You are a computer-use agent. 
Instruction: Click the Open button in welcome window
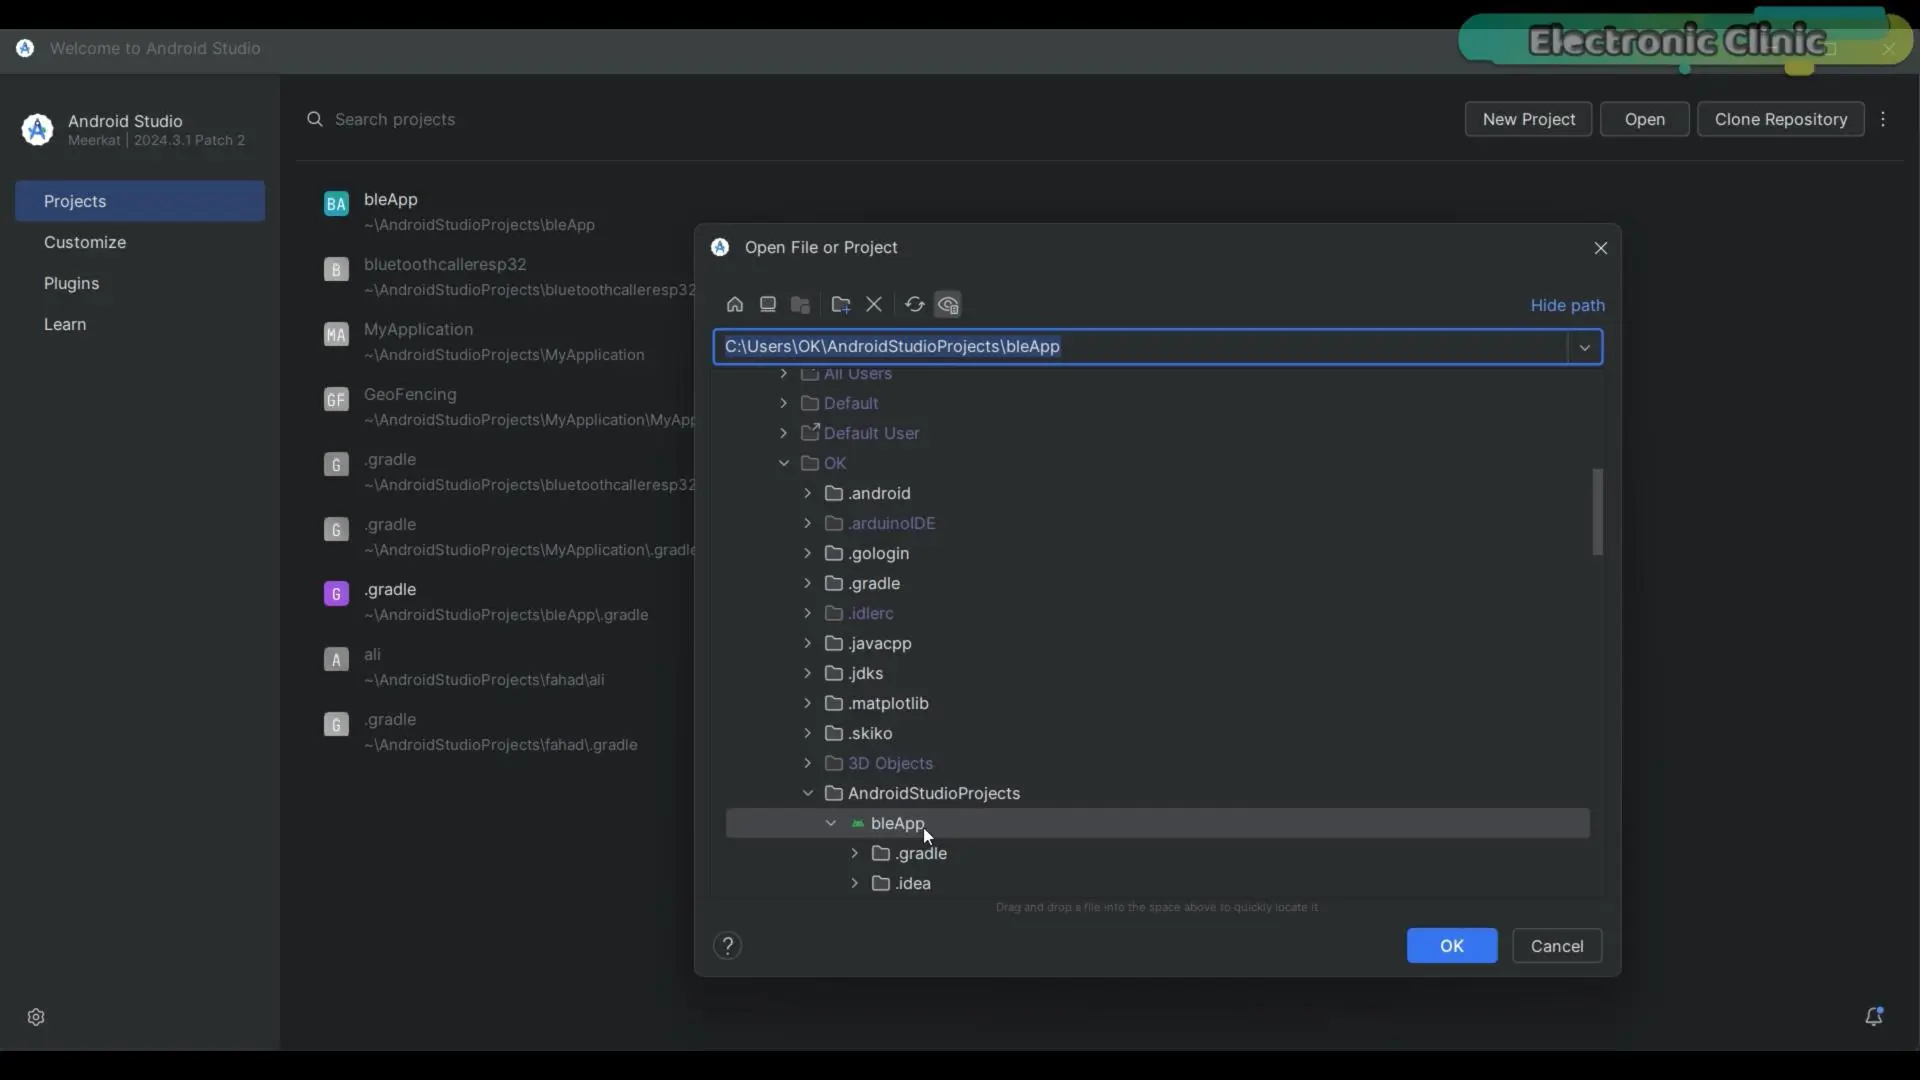click(x=1644, y=119)
